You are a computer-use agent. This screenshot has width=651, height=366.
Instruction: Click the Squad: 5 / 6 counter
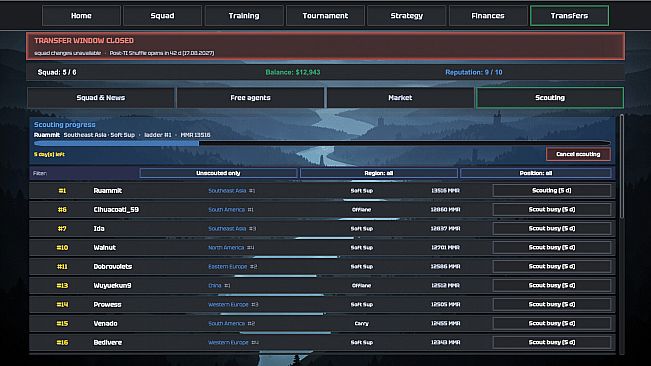pyautogui.click(x=57, y=72)
